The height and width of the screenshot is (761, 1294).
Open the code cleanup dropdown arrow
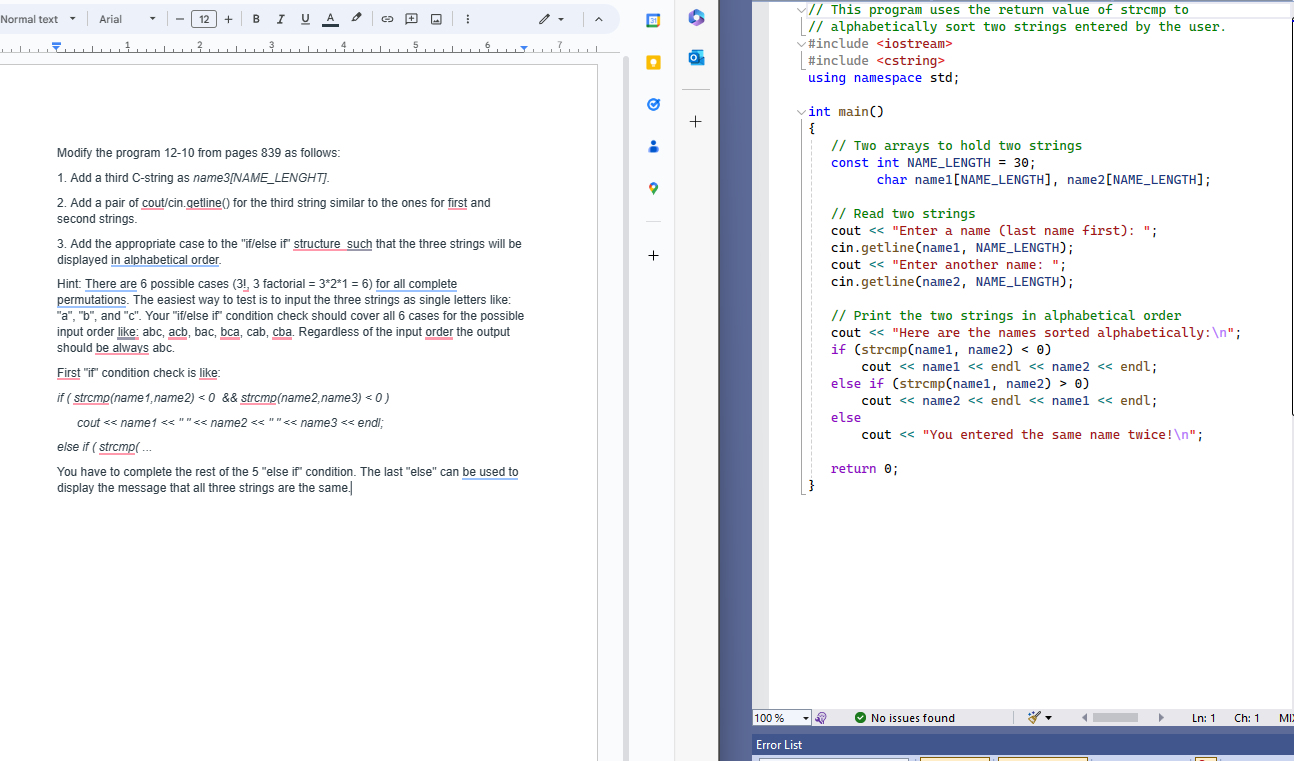[1048, 718]
